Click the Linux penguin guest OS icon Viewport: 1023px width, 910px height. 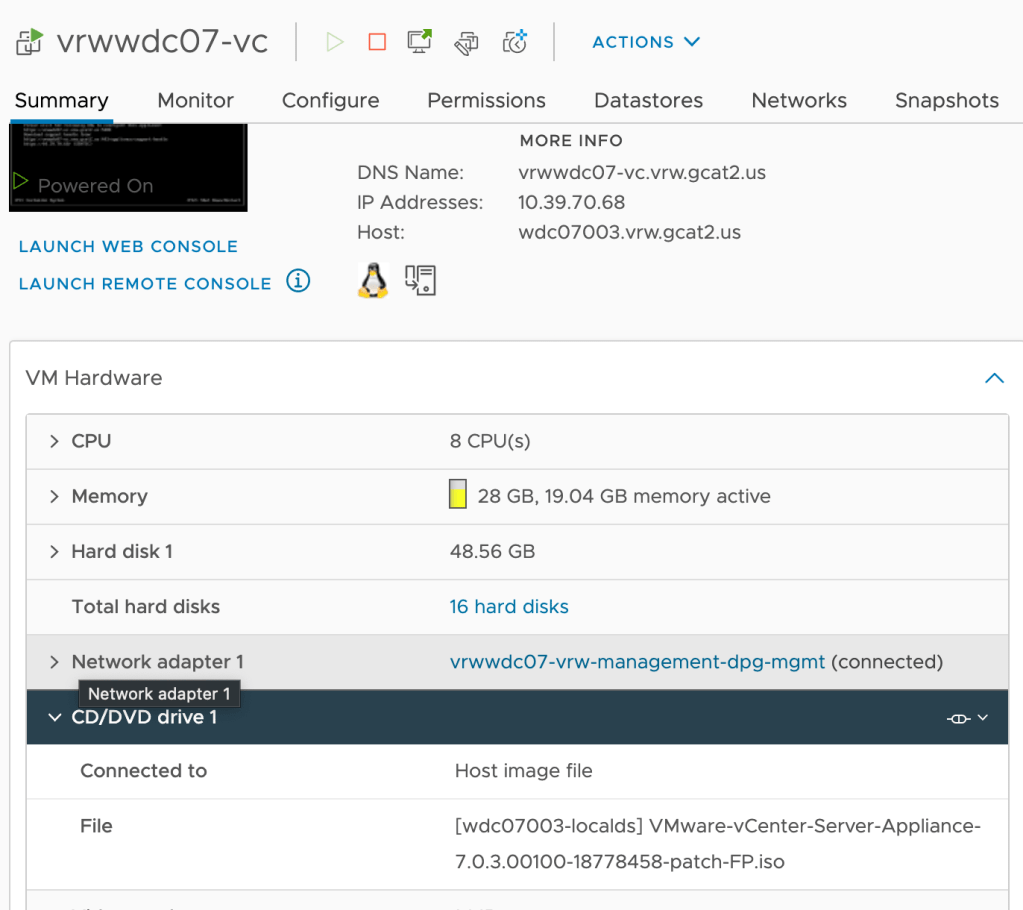[373, 281]
